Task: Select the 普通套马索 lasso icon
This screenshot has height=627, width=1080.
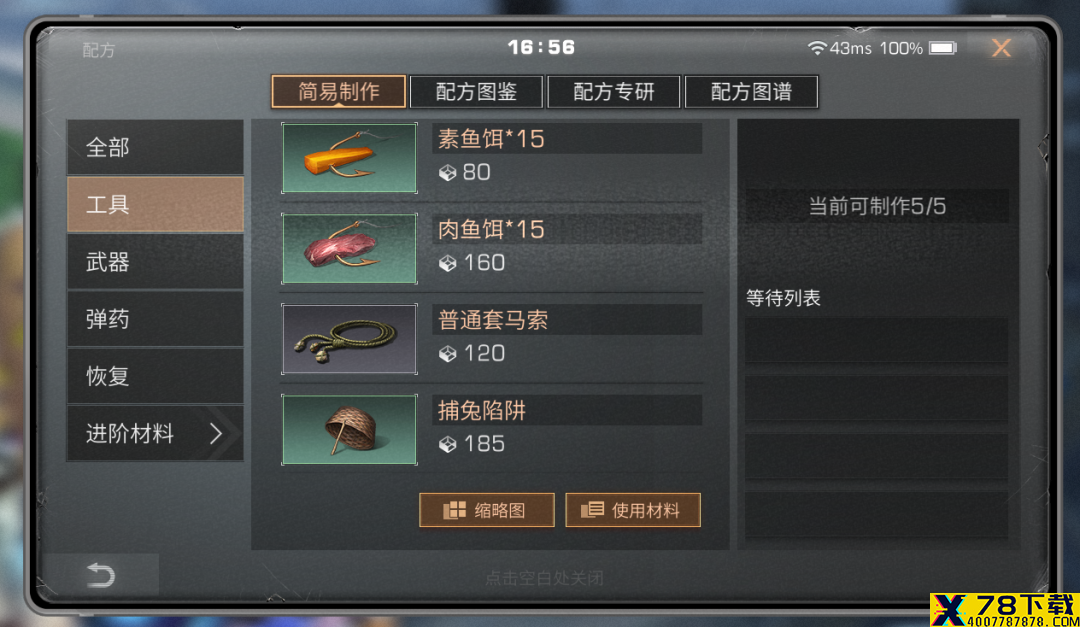Action: (x=349, y=339)
